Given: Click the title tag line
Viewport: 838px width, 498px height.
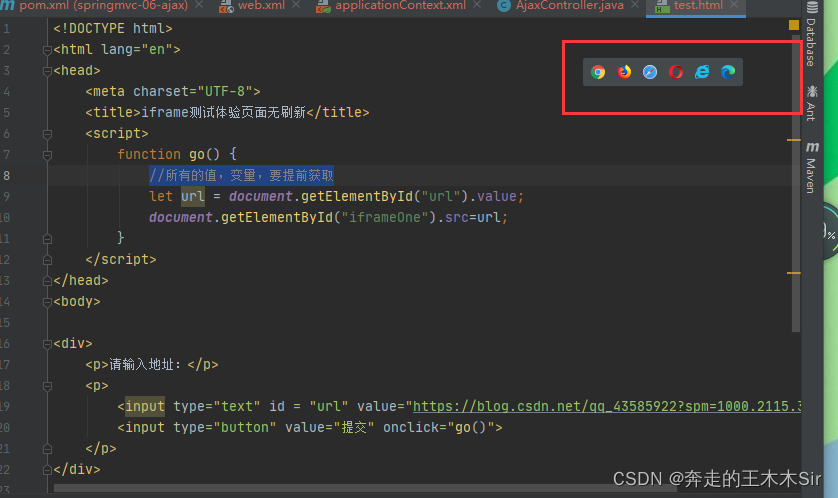Looking at the screenshot, I should coord(227,112).
